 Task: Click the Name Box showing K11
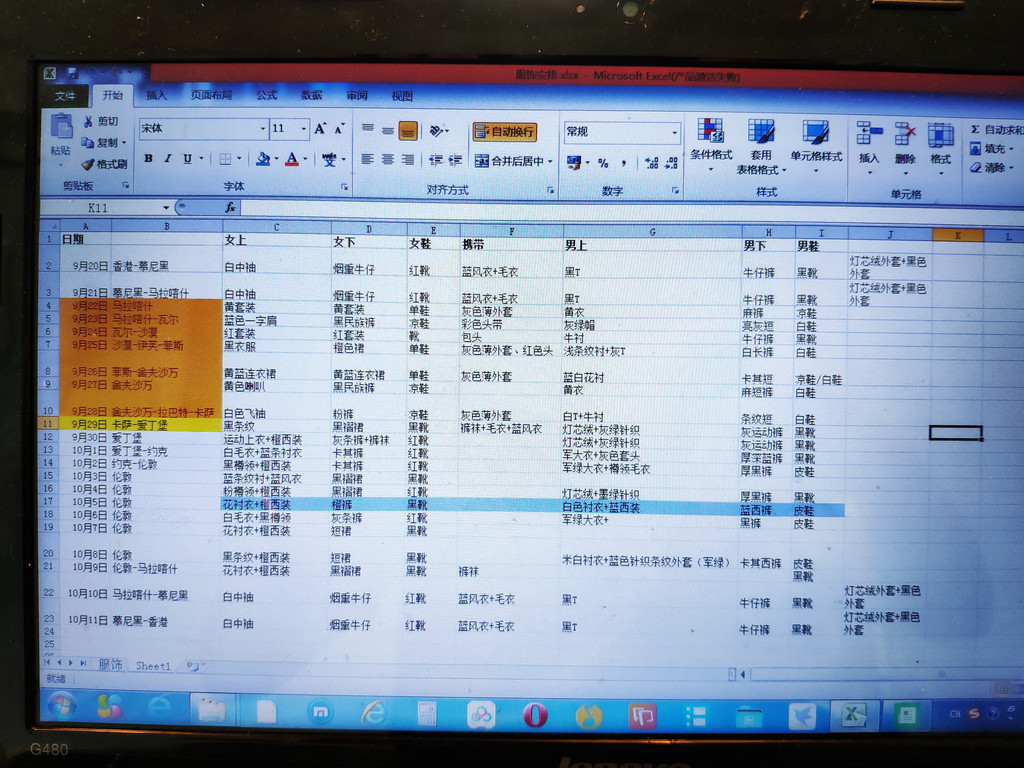click(x=110, y=207)
